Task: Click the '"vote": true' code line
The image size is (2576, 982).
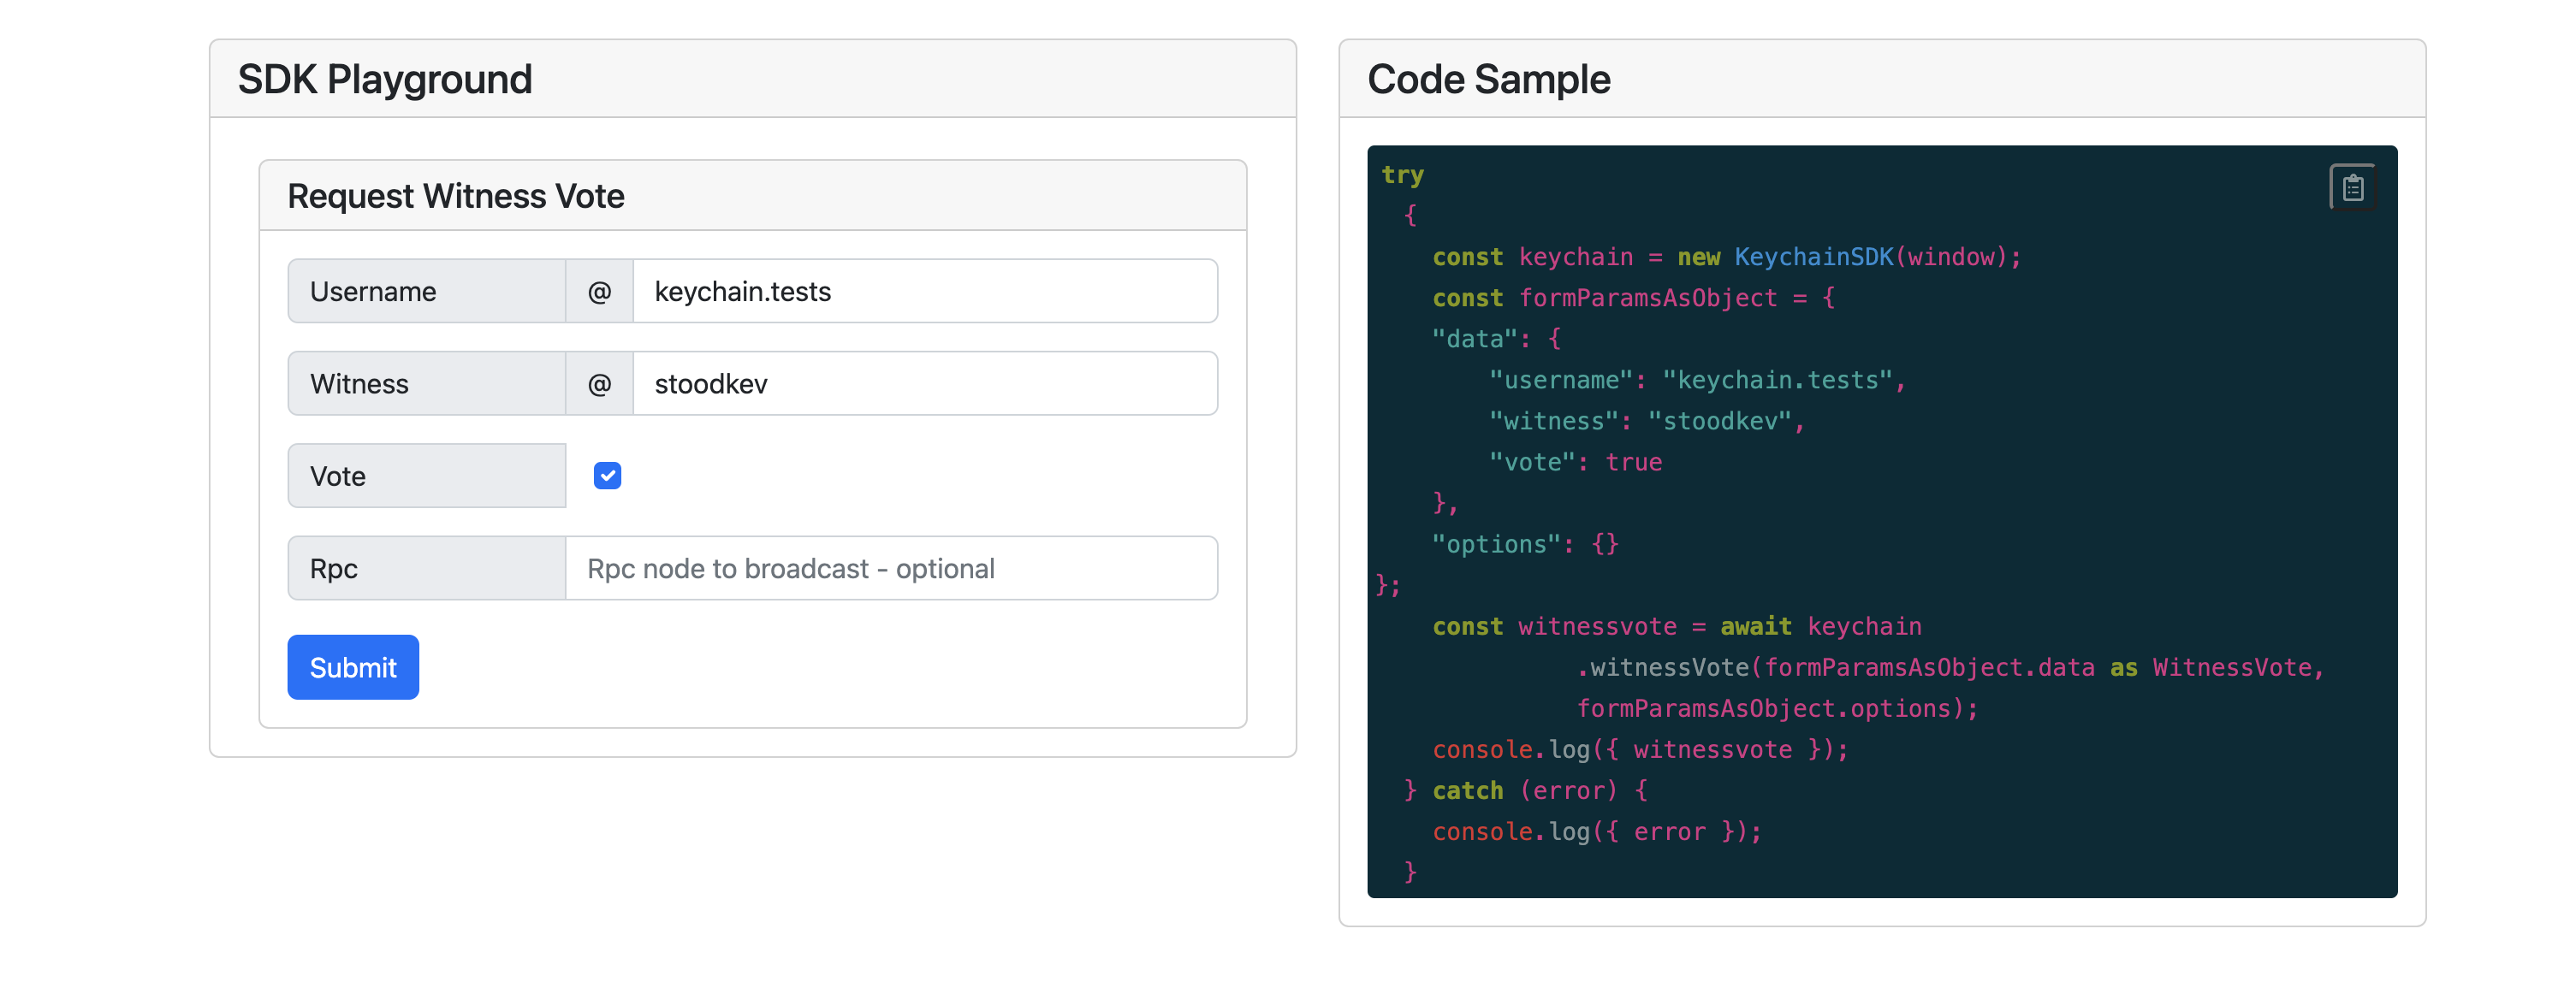Action: [x=1575, y=462]
